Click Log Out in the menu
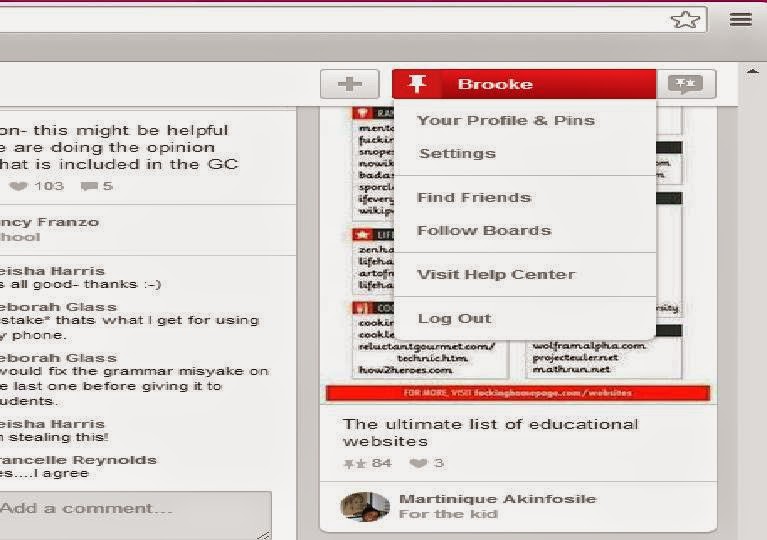 454,318
